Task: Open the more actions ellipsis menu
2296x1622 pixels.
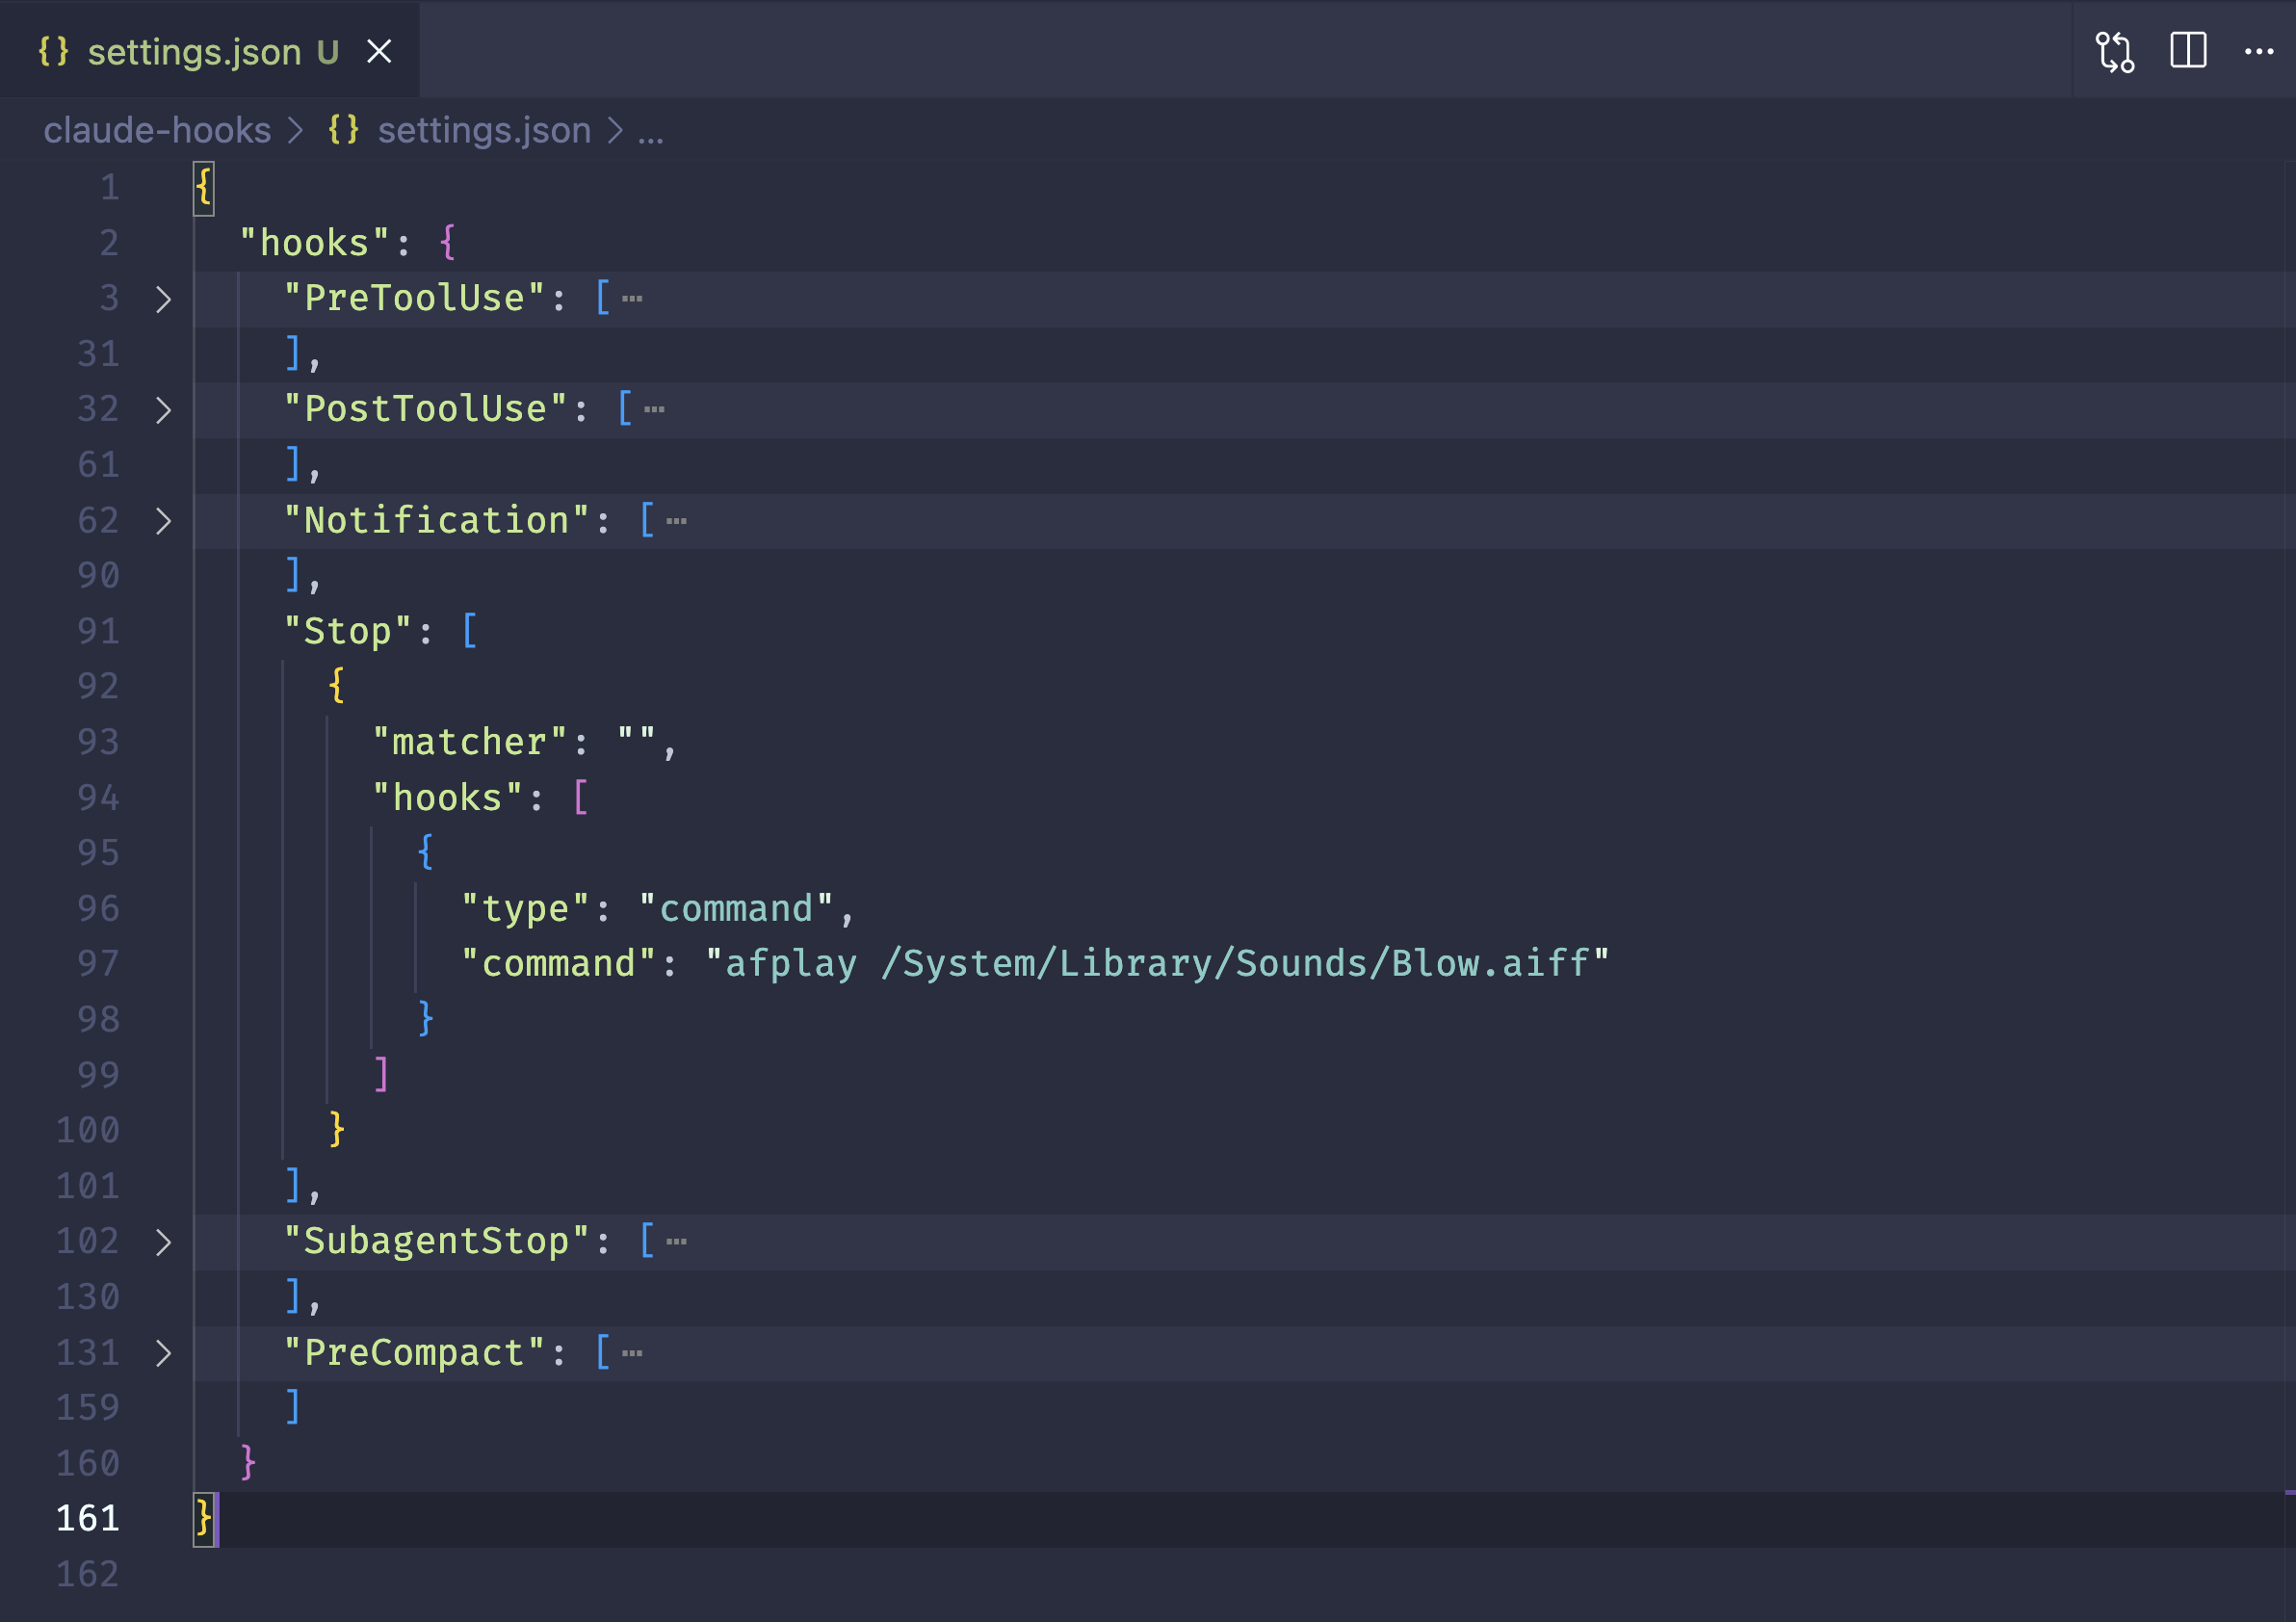Action: [2259, 51]
